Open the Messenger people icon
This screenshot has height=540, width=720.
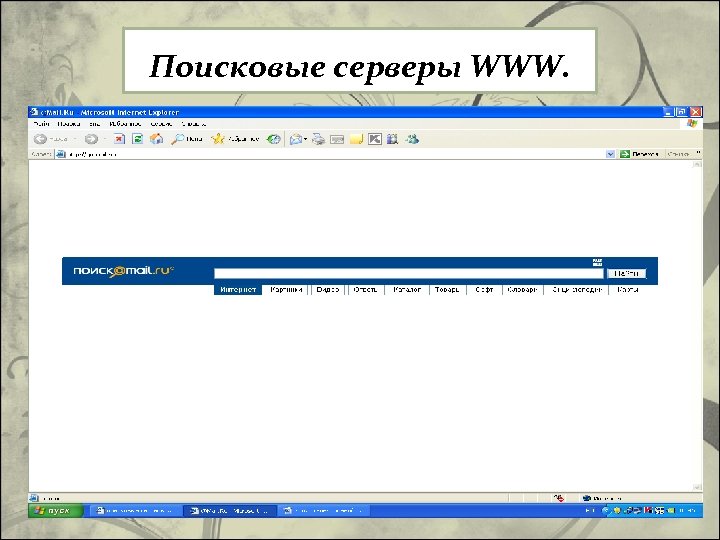[412, 139]
